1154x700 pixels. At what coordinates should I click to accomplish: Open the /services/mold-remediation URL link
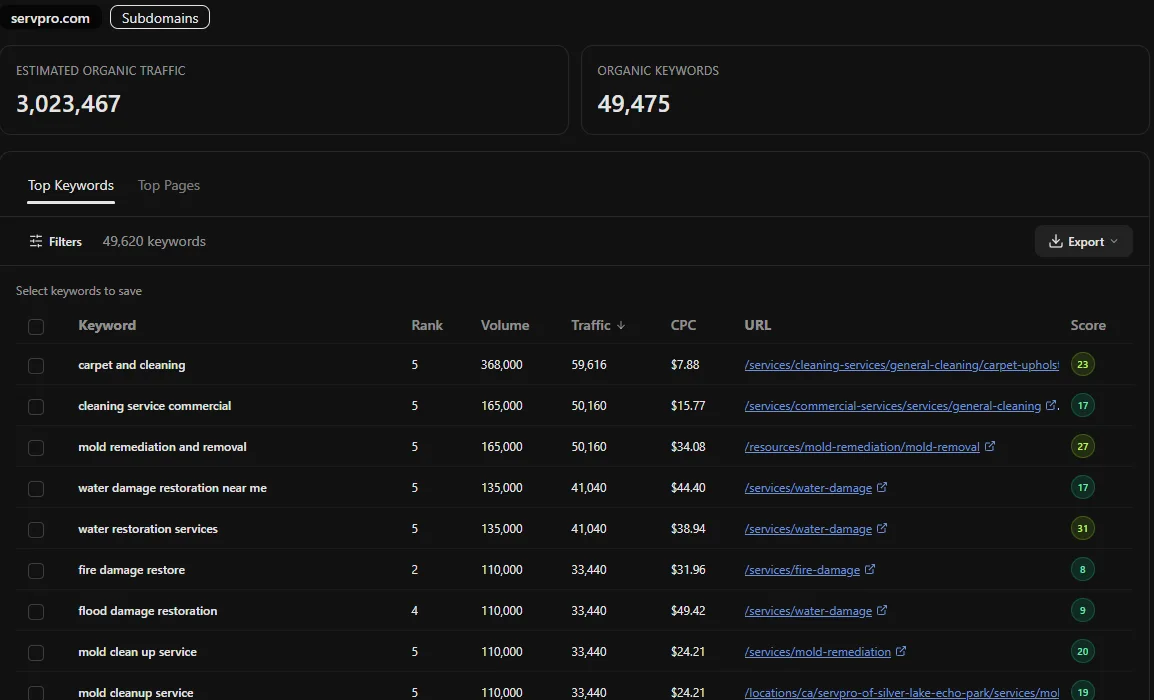pyautogui.click(x=818, y=652)
